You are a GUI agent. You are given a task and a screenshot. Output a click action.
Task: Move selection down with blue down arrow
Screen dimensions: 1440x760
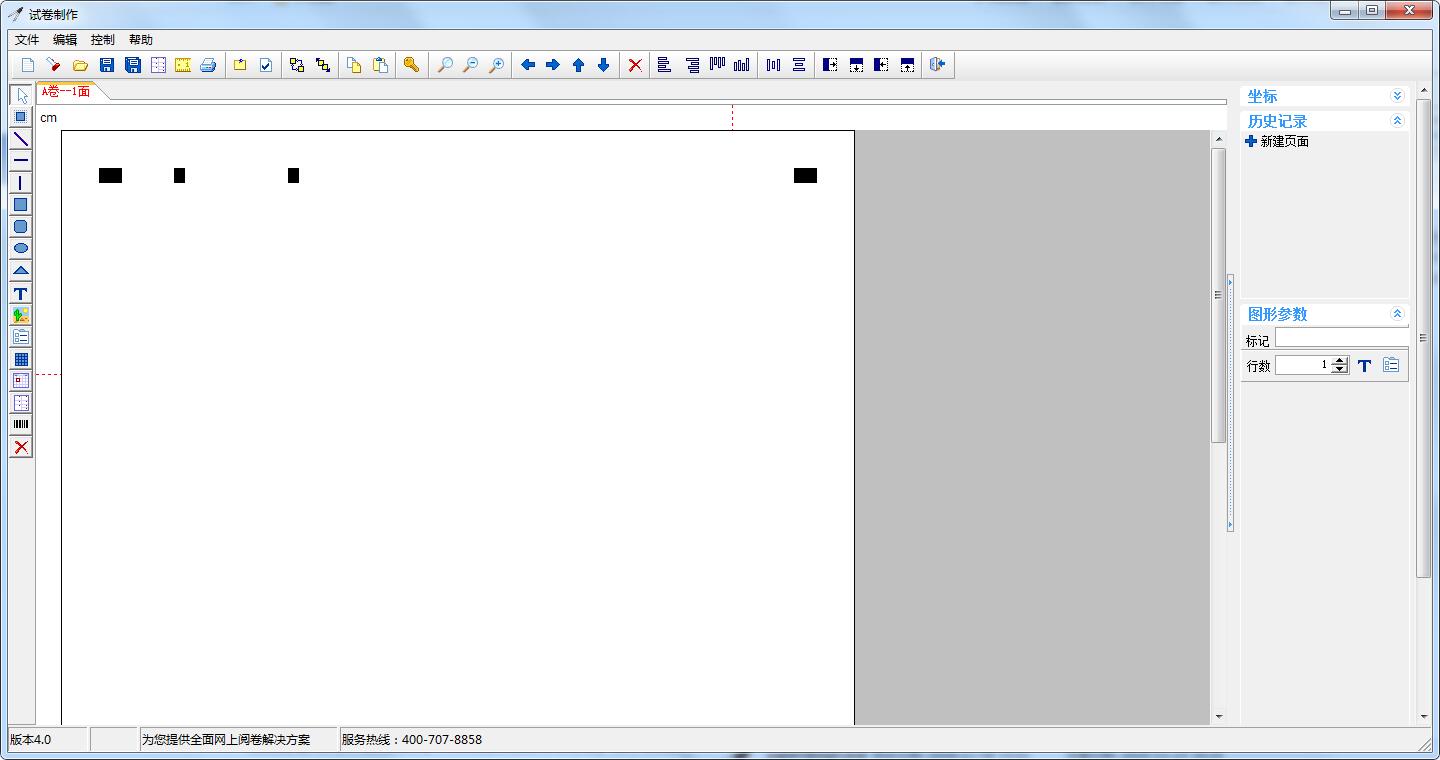tap(603, 65)
